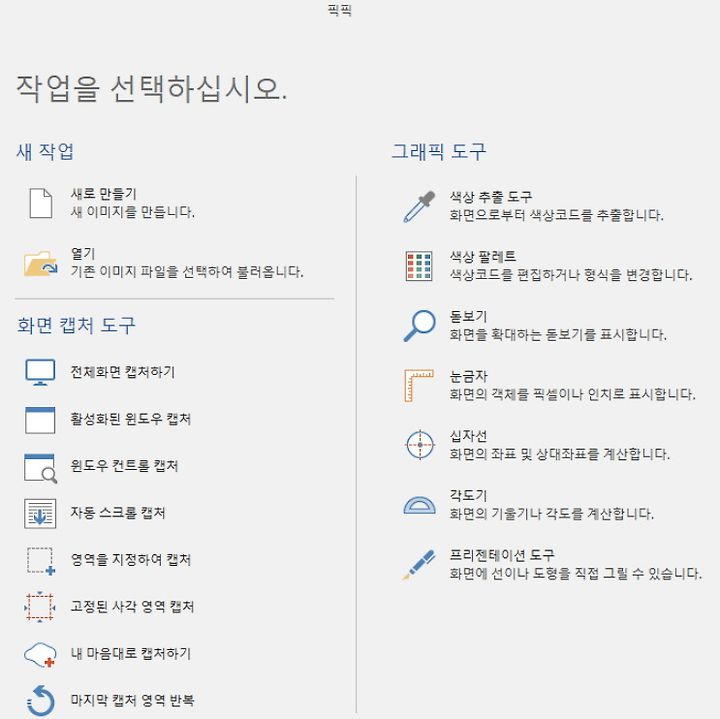
Task: Choose 윈도우 컨트롤 캡처
Action: [124, 466]
